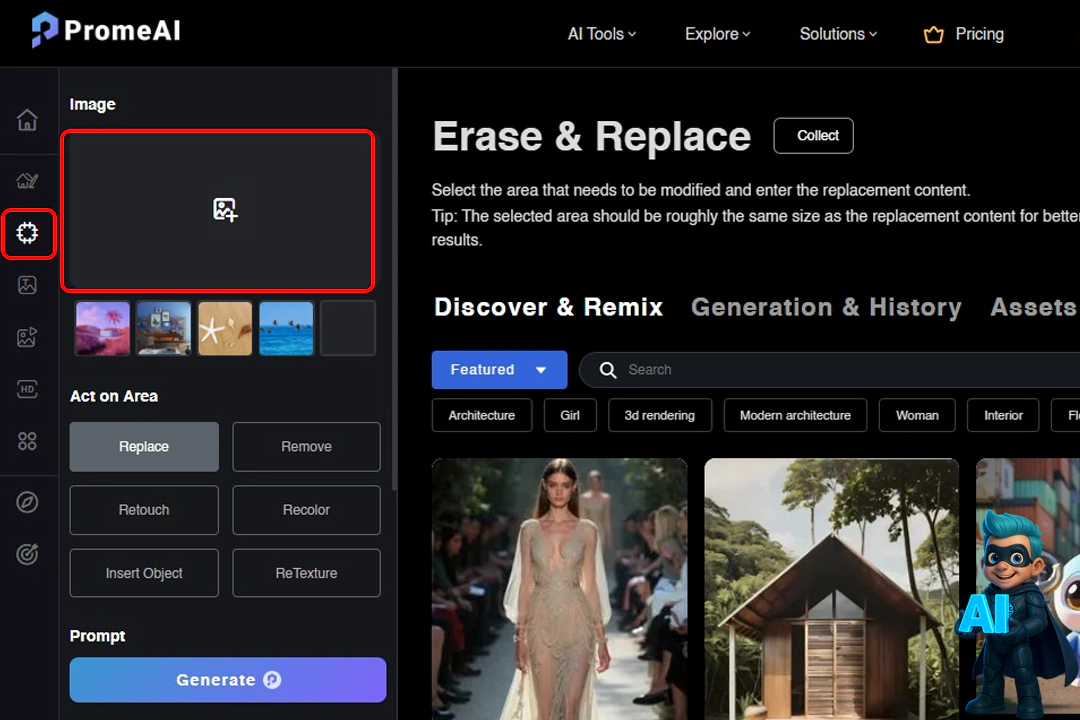Open the Featured sort dropdown
The image size is (1080, 720).
pos(498,370)
